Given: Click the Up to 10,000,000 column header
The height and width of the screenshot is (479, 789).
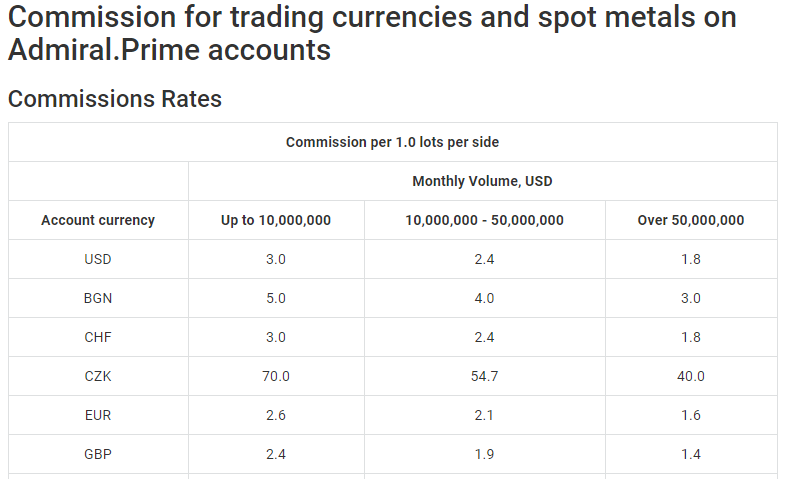Looking at the screenshot, I should (x=276, y=220).
